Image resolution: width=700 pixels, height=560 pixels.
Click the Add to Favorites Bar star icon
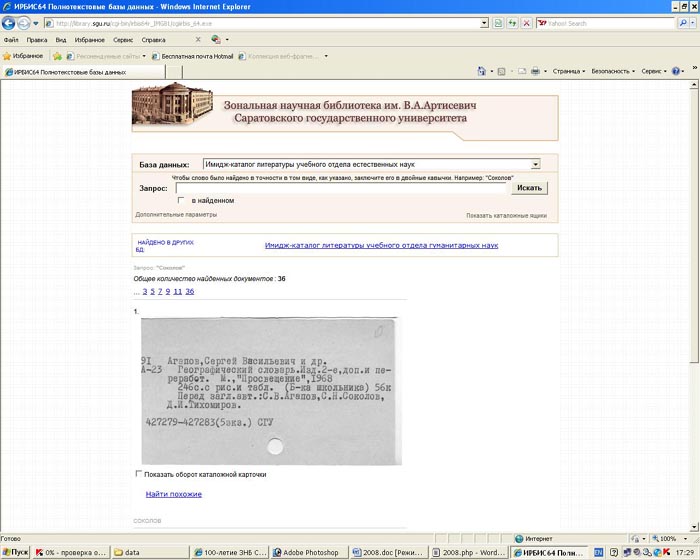(x=57, y=56)
